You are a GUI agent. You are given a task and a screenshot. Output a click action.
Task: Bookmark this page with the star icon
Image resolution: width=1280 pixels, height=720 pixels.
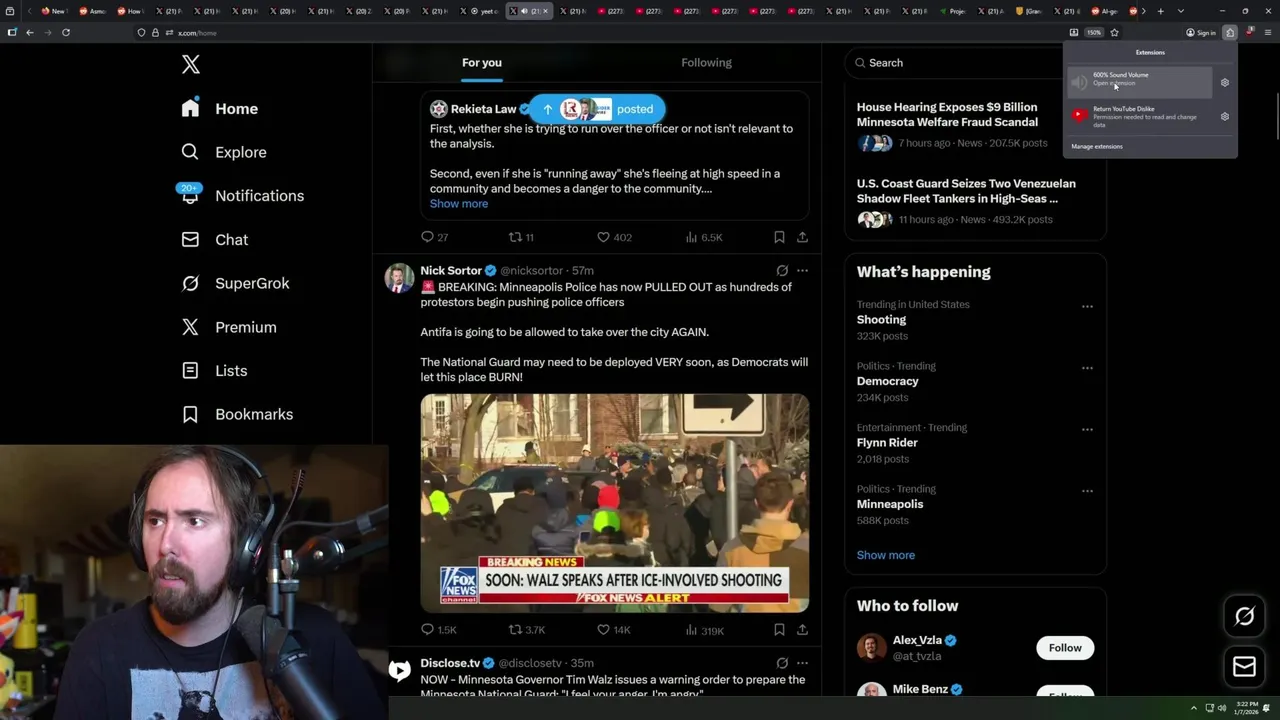(x=1114, y=32)
